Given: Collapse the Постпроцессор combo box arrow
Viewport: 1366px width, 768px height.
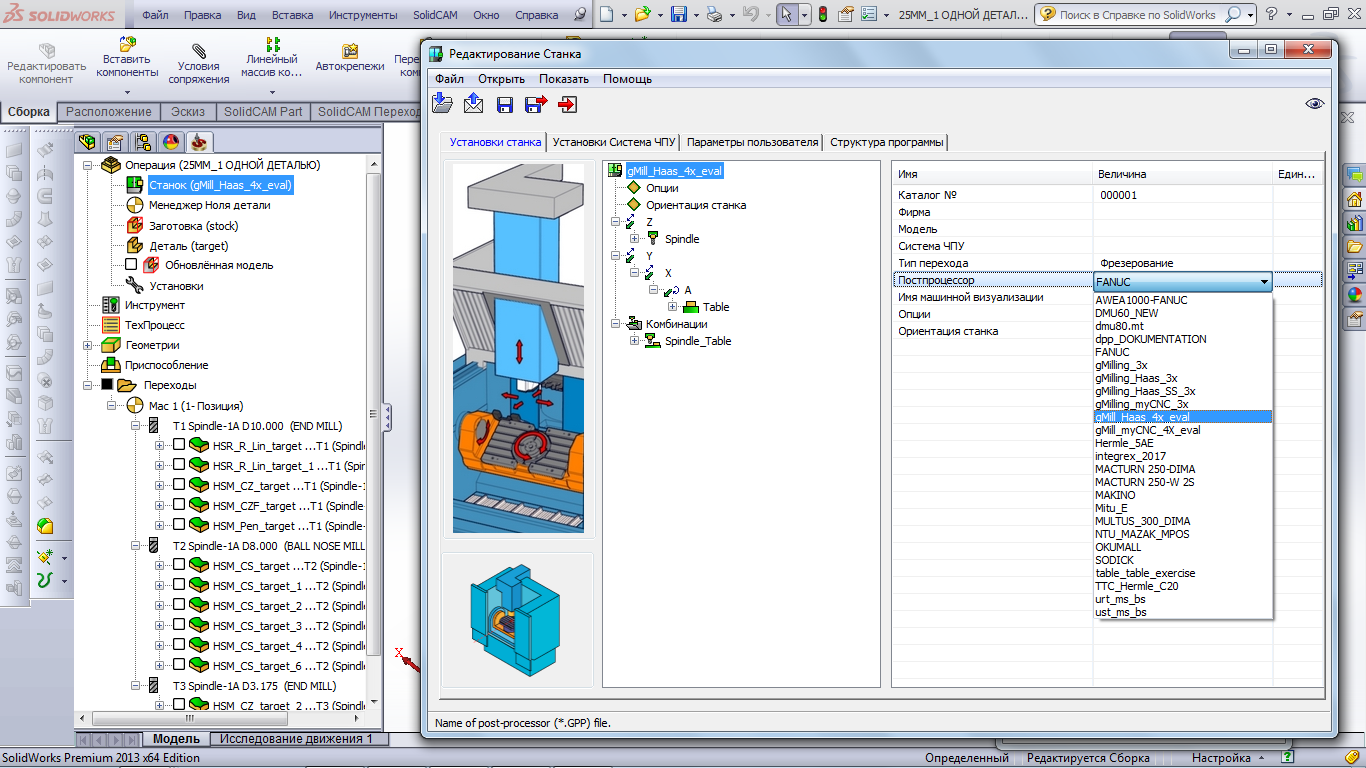Looking at the screenshot, I should (x=1264, y=282).
